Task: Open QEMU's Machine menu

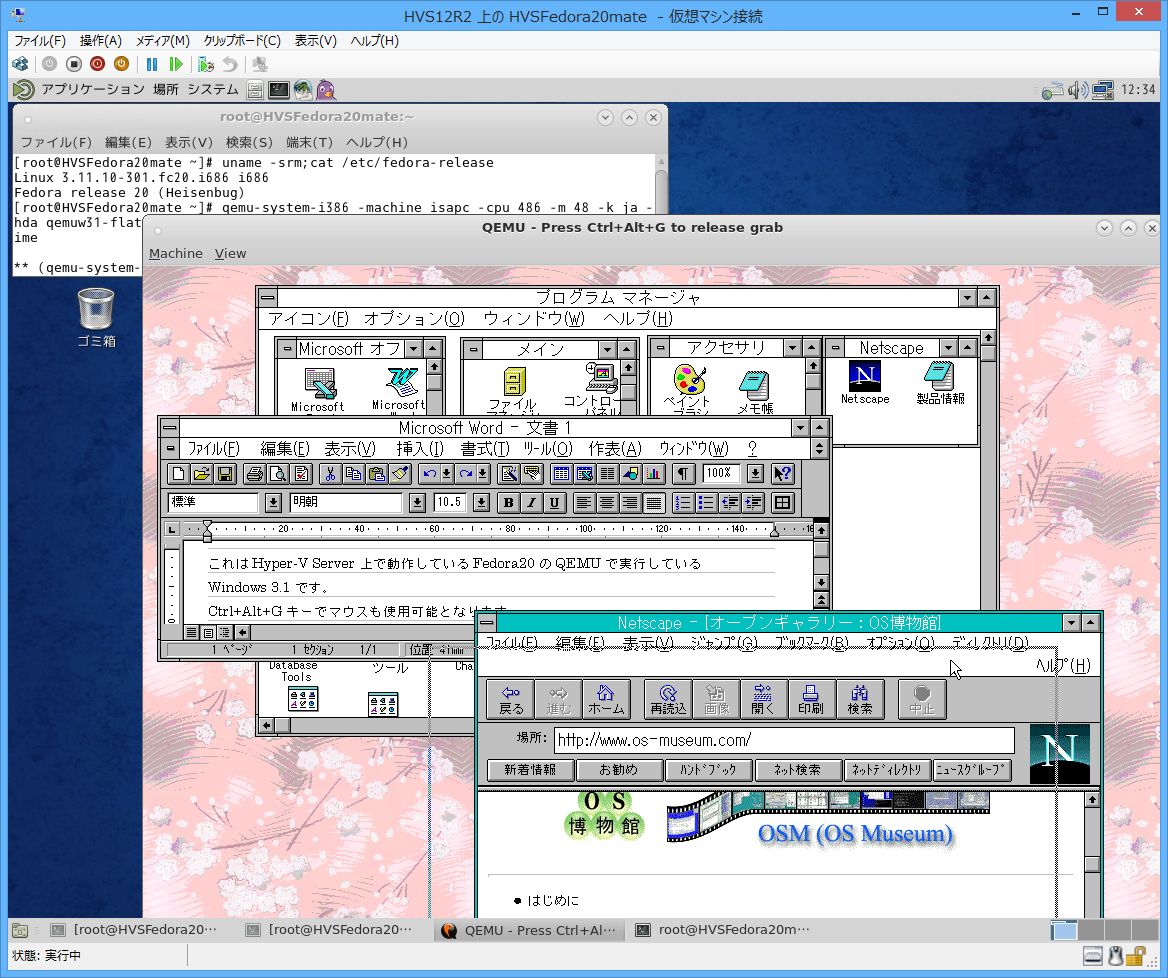Action: pos(176,253)
